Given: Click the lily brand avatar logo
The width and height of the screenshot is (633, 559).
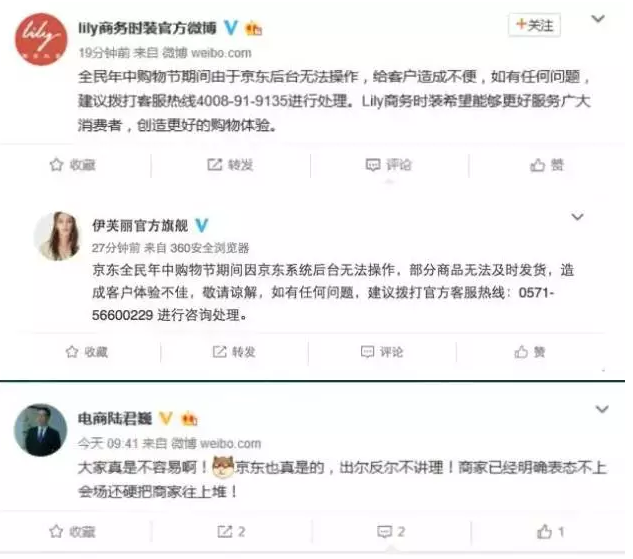Looking at the screenshot, I should (x=41, y=39).
